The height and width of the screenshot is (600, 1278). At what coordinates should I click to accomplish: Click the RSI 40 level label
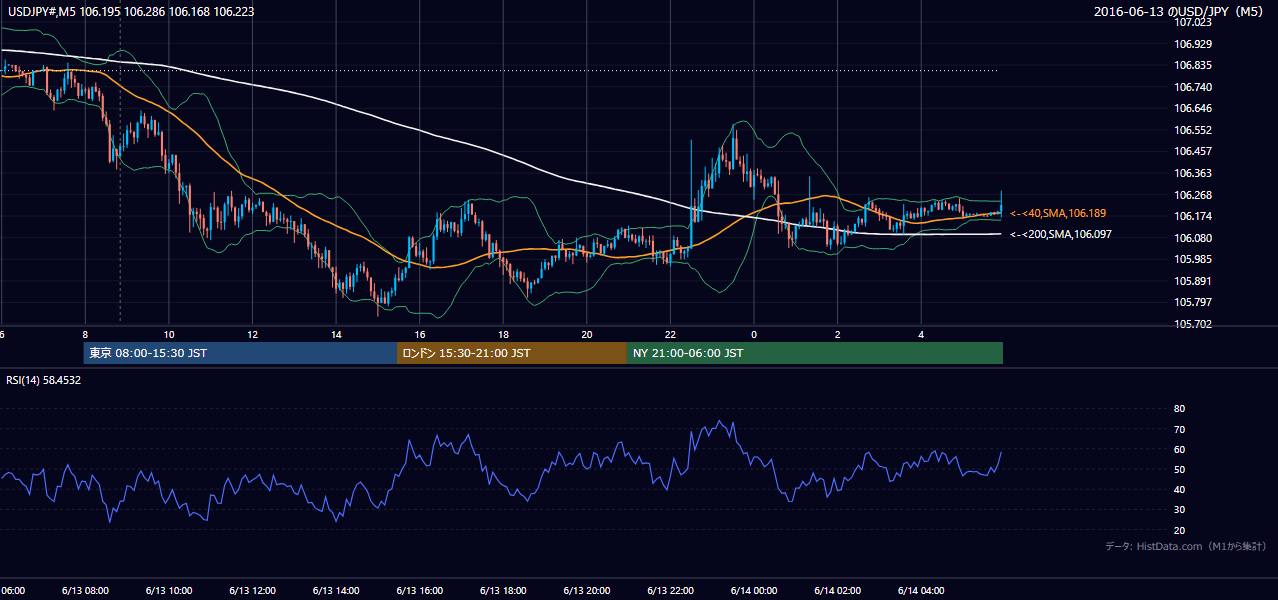(1179, 489)
